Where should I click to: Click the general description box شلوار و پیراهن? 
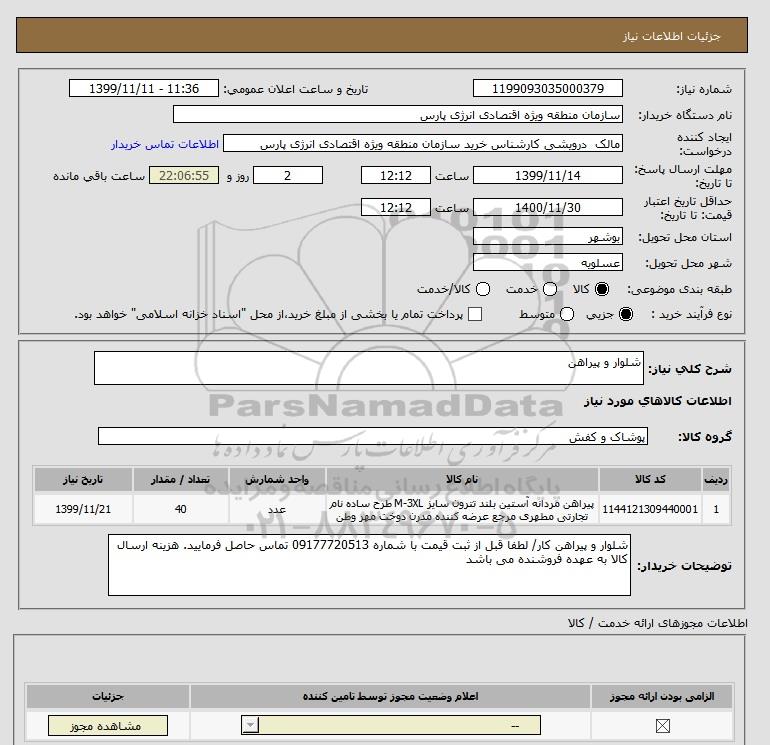point(369,368)
